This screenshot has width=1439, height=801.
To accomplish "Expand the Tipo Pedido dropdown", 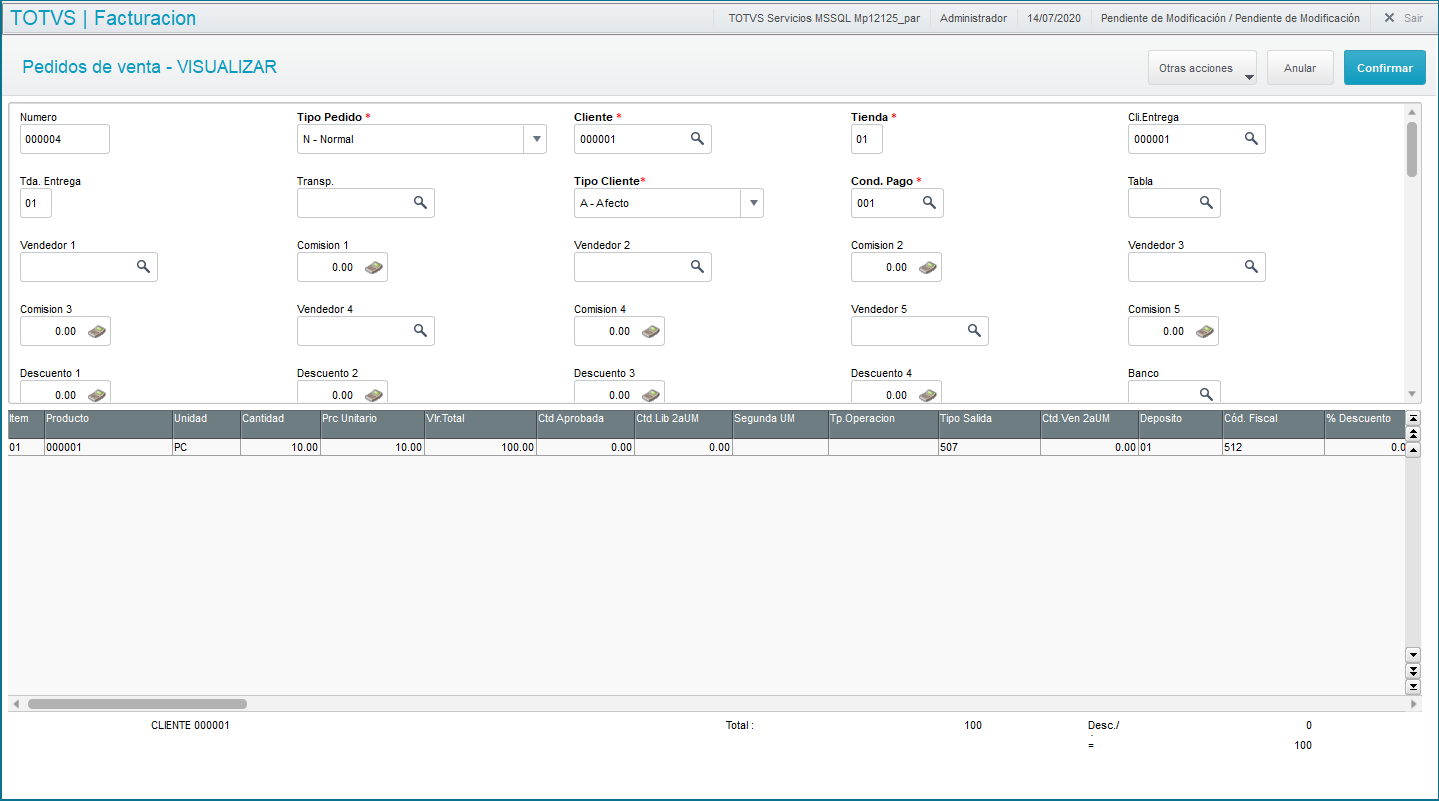I will (536, 139).
